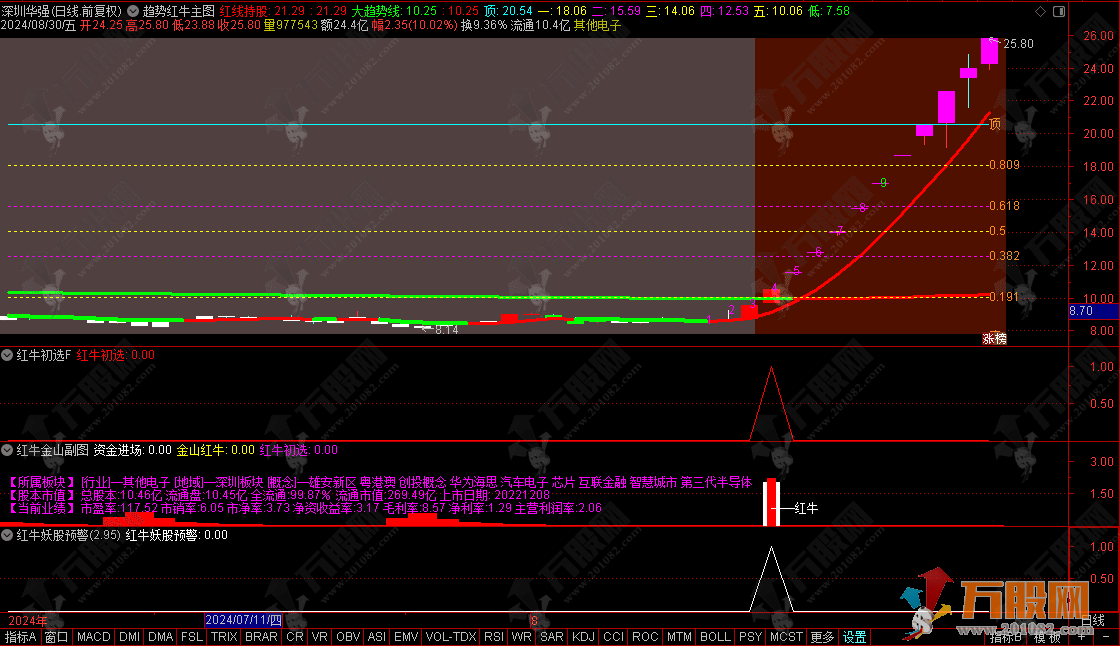Select the VR indicator tab
Viewport: 1120px width, 646px height.
point(320,637)
